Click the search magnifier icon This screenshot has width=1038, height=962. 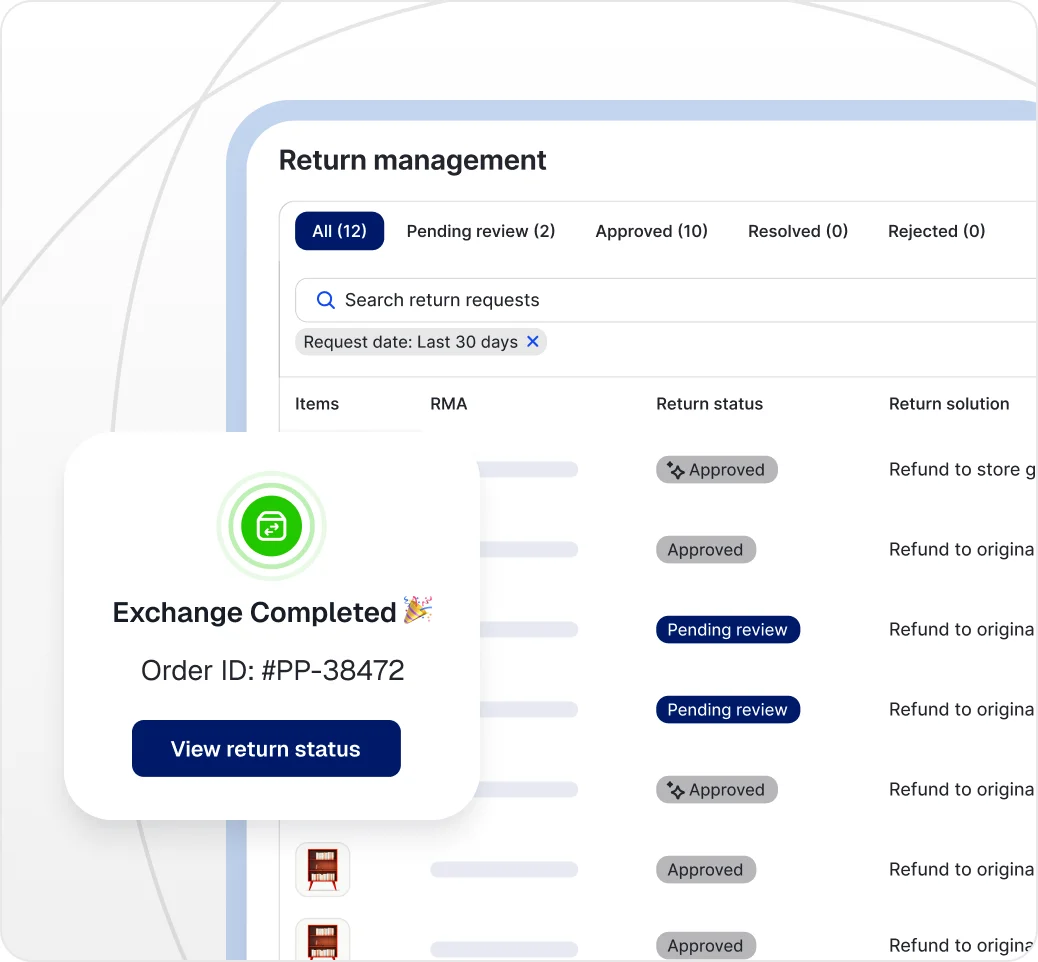[x=326, y=300]
